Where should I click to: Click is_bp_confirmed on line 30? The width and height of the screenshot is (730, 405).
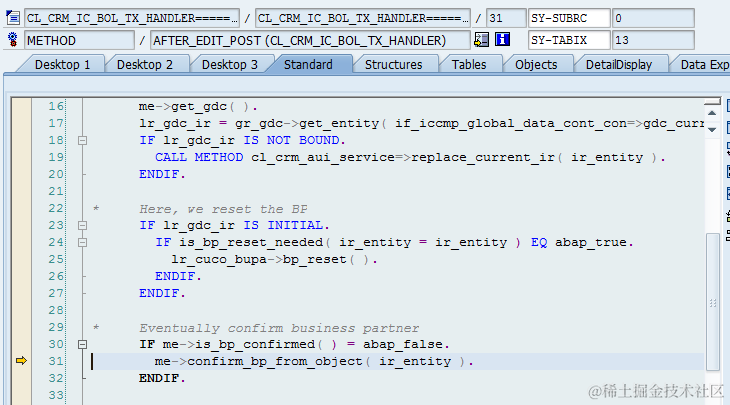point(255,344)
